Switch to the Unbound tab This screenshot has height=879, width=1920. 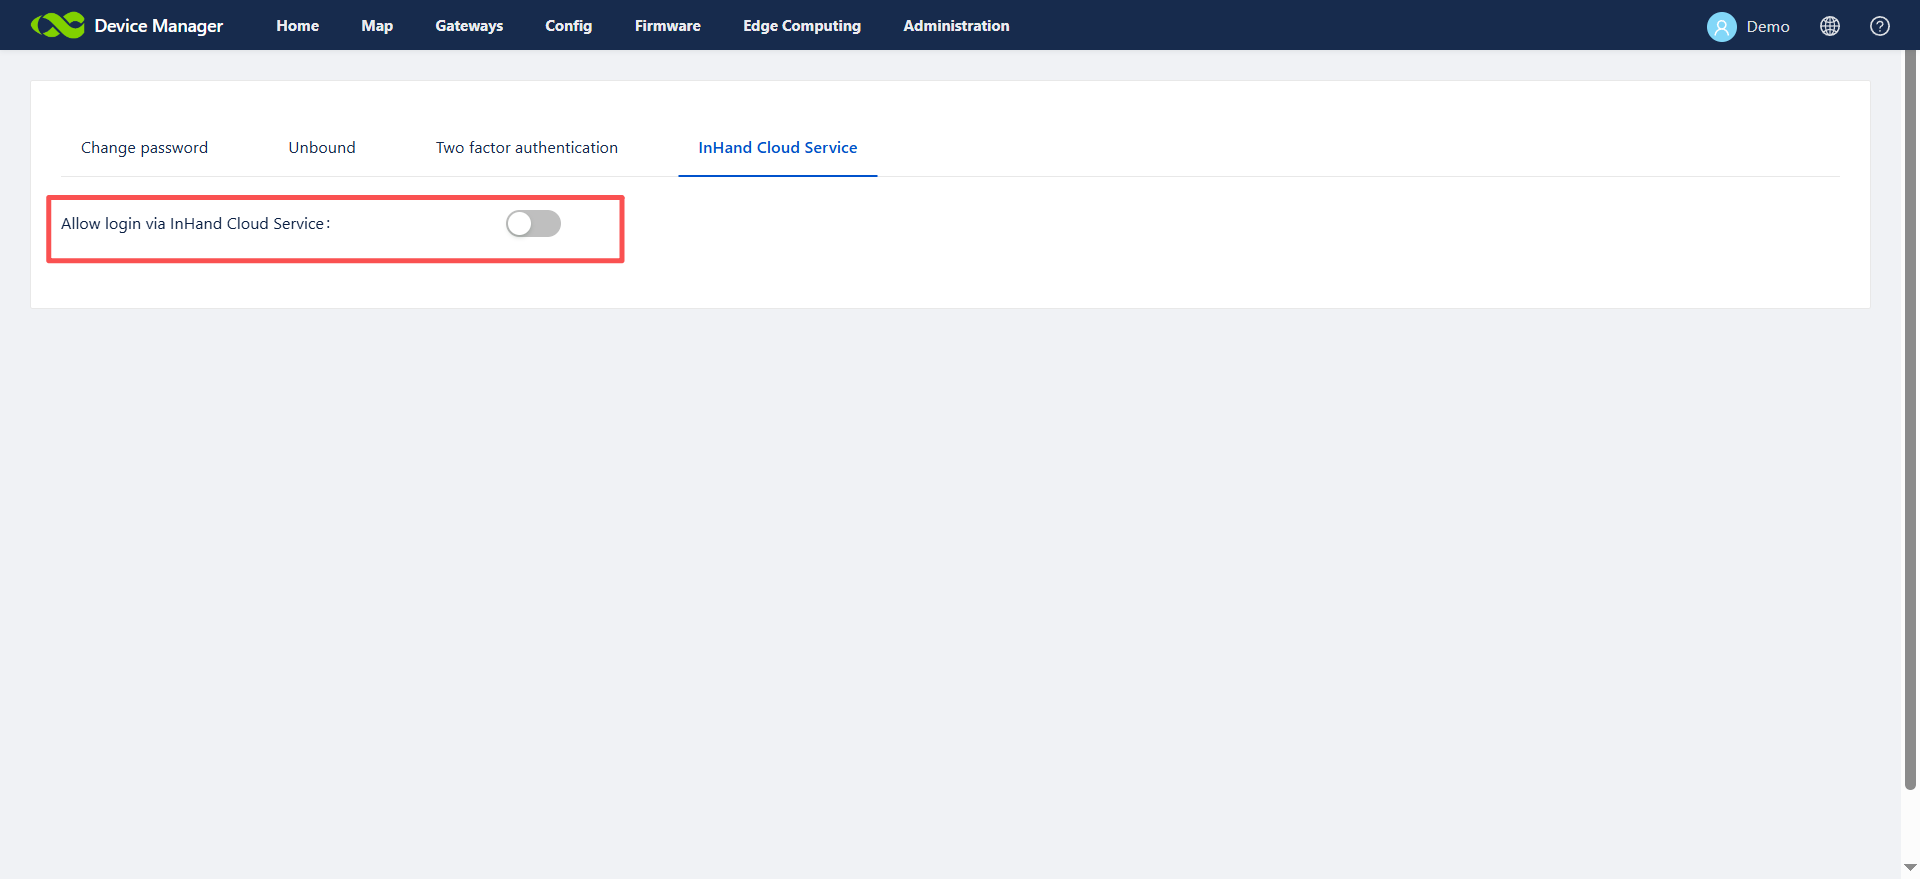pos(322,148)
